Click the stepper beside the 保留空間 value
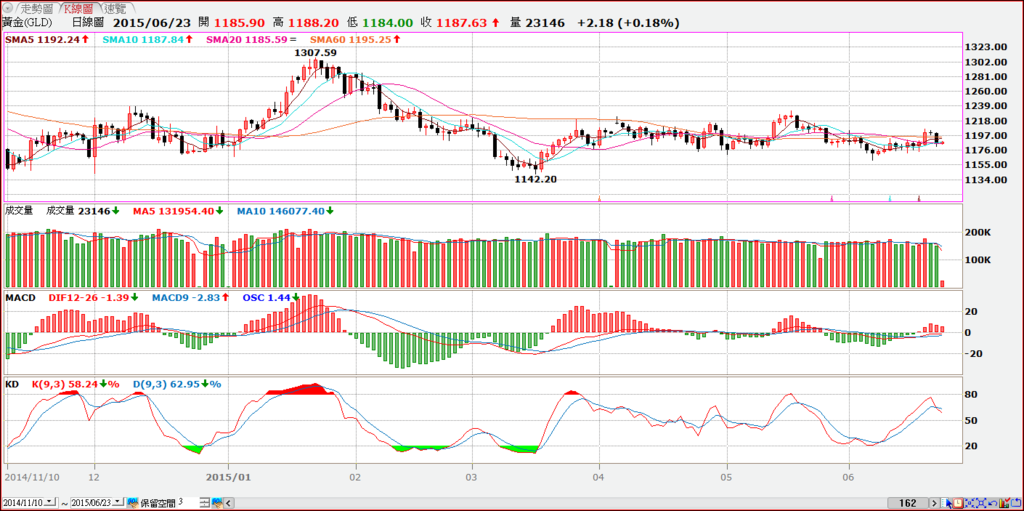 pos(204,503)
